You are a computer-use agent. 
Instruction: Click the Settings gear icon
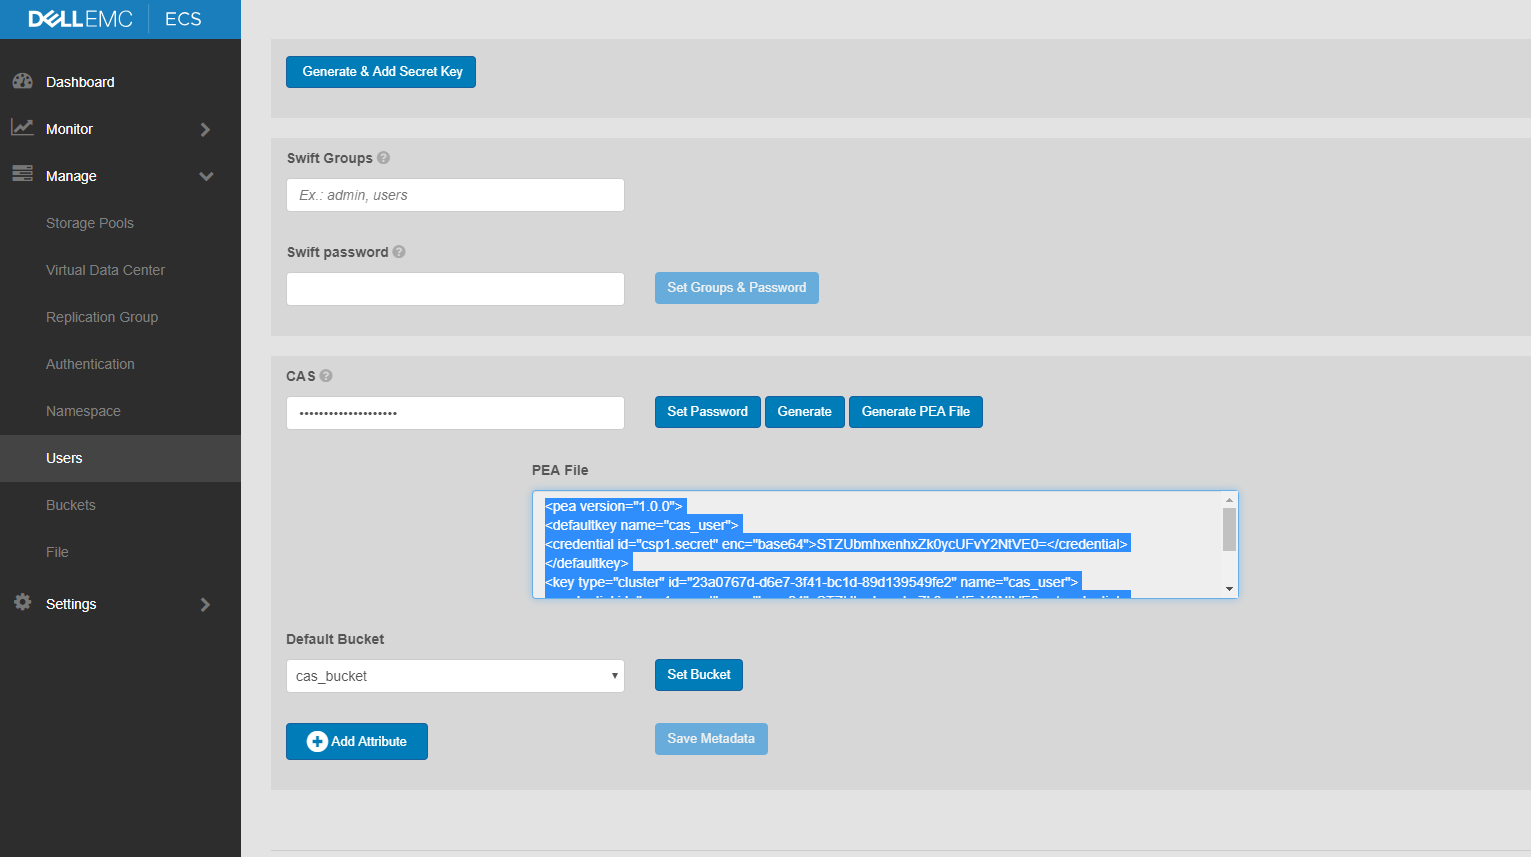[x=22, y=603]
